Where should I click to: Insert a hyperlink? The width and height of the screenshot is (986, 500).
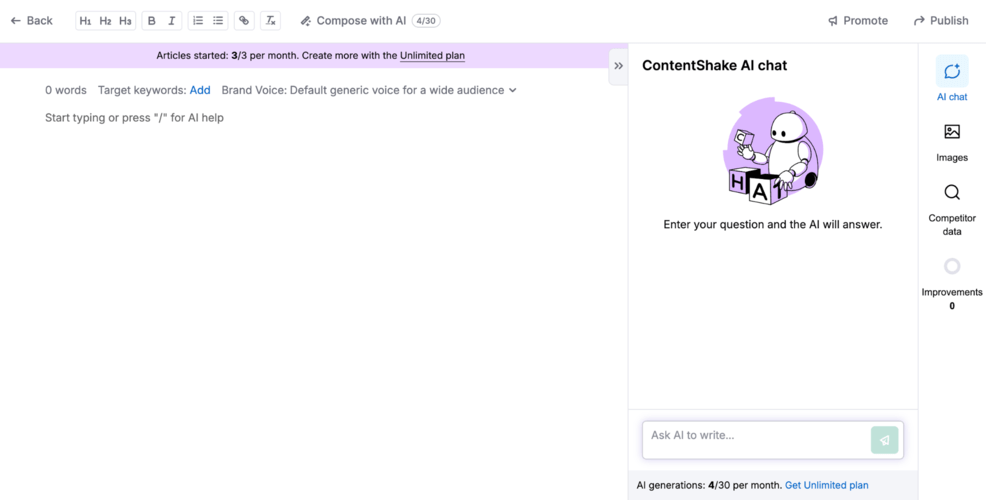tap(244, 20)
